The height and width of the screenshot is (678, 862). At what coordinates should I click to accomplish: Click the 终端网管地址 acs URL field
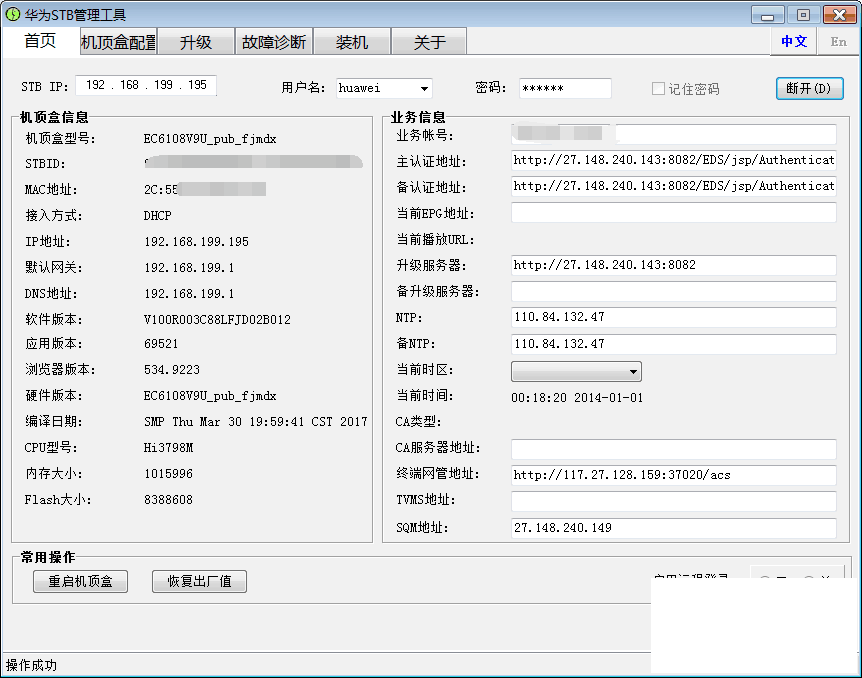pyautogui.click(x=673, y=475)
